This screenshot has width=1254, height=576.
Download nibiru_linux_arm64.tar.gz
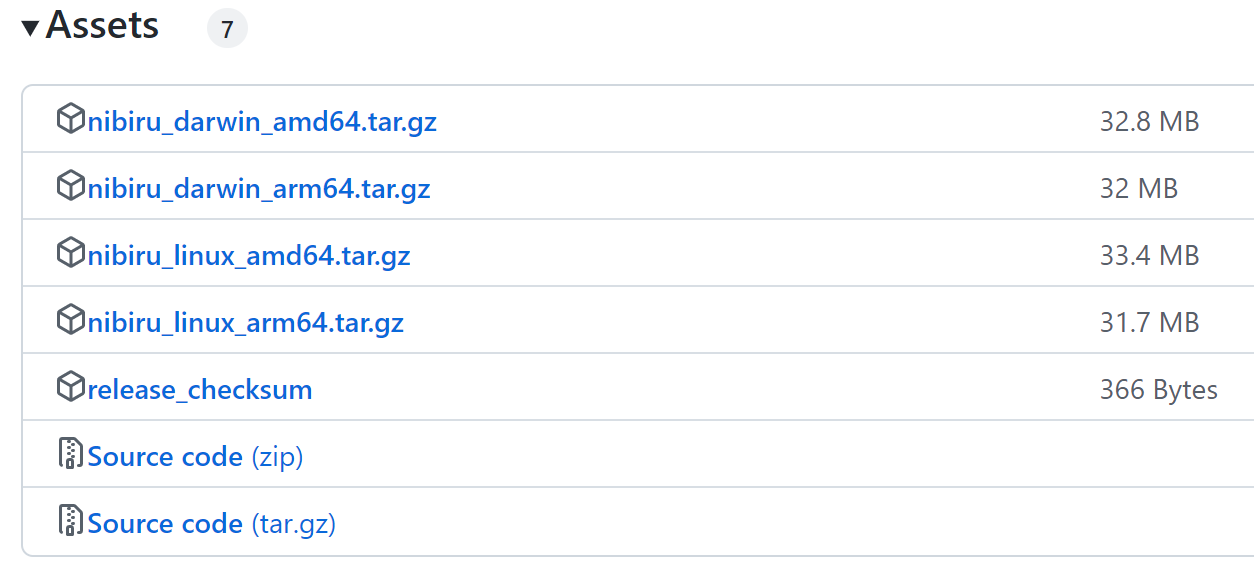coord(246,323)
